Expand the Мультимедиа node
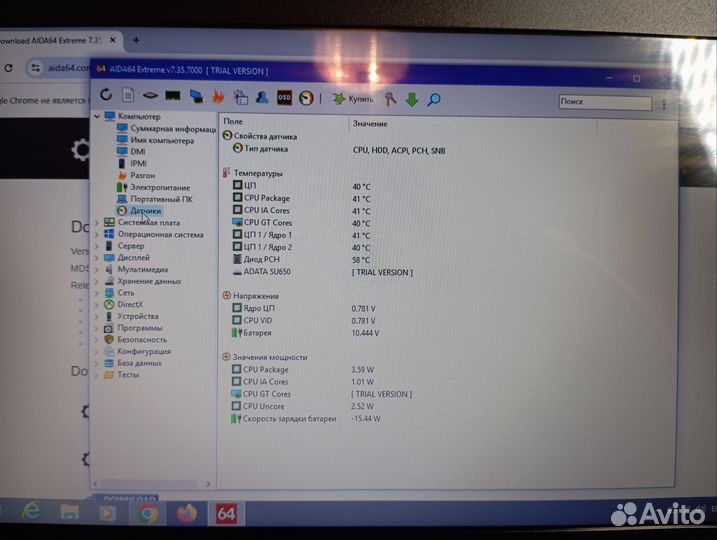Screen dimensions: 717x540 coord(96,270)
